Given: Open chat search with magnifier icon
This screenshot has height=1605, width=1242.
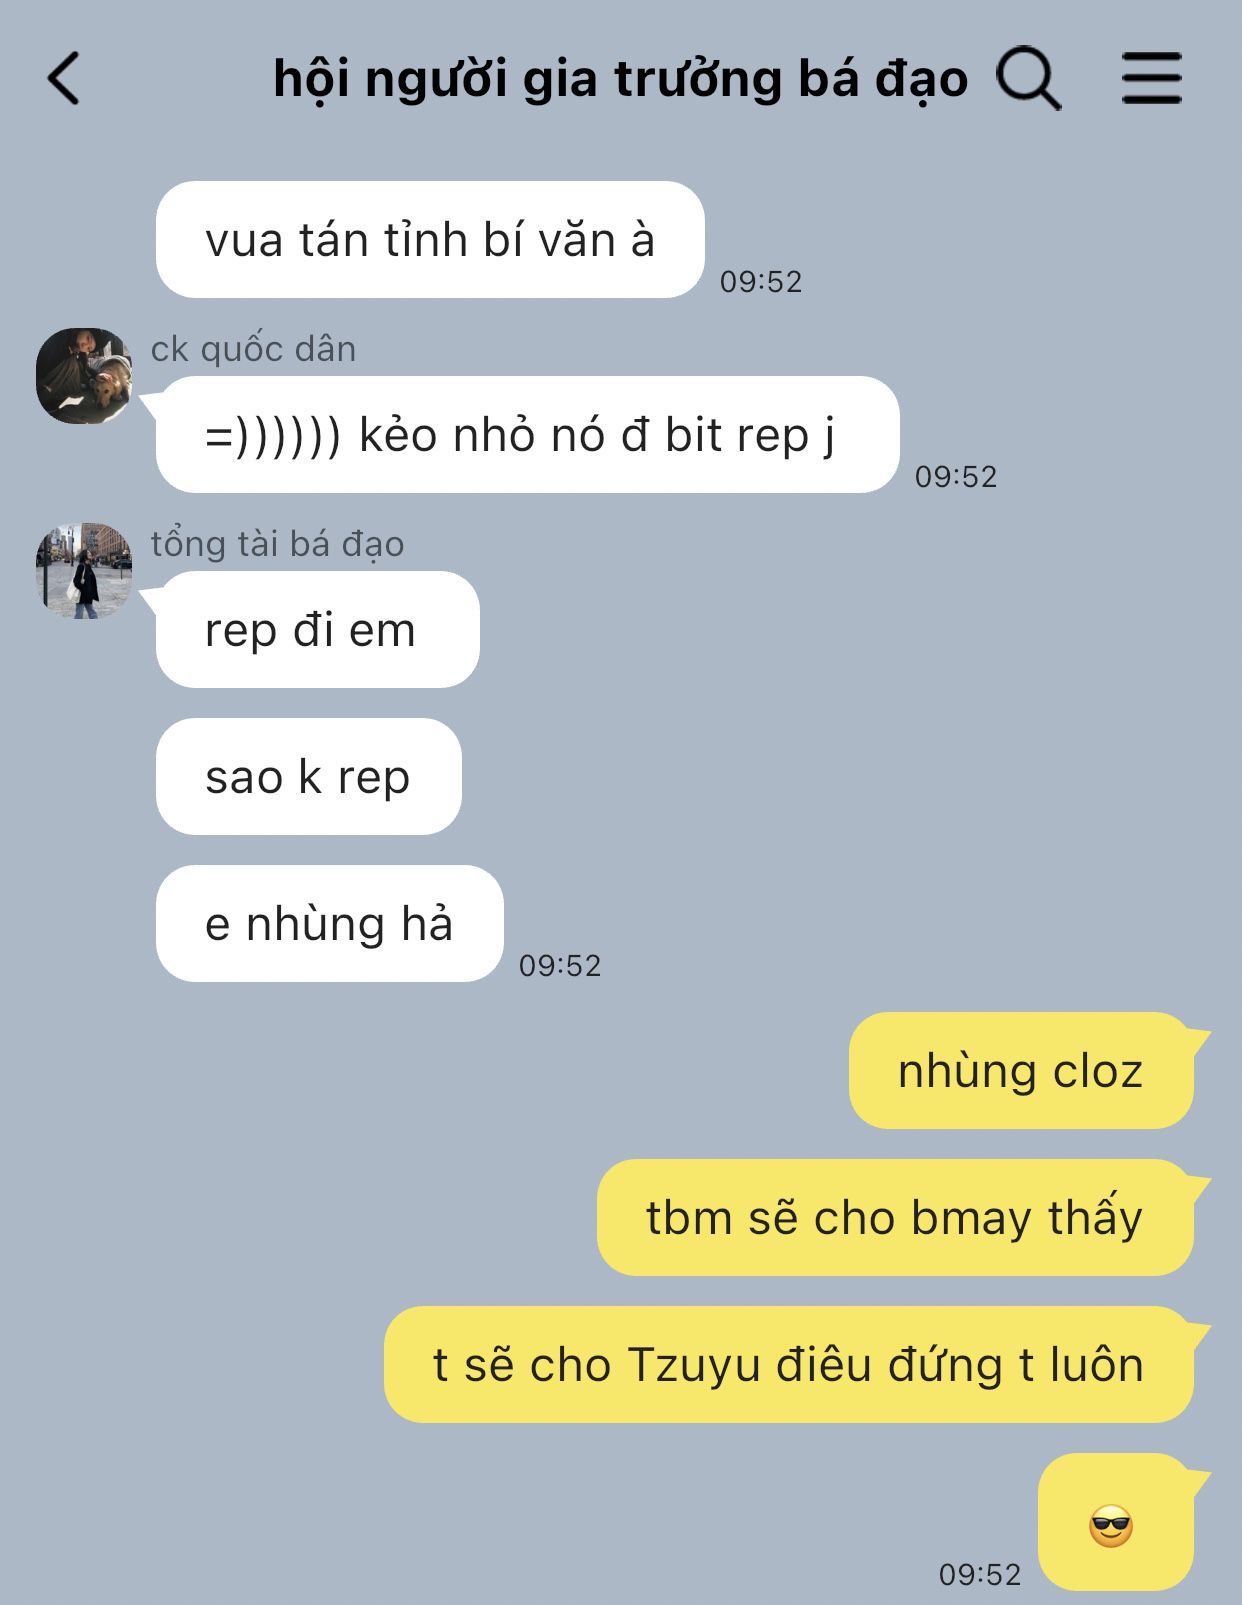Looking at the screenshot, I should point(1028,79).
